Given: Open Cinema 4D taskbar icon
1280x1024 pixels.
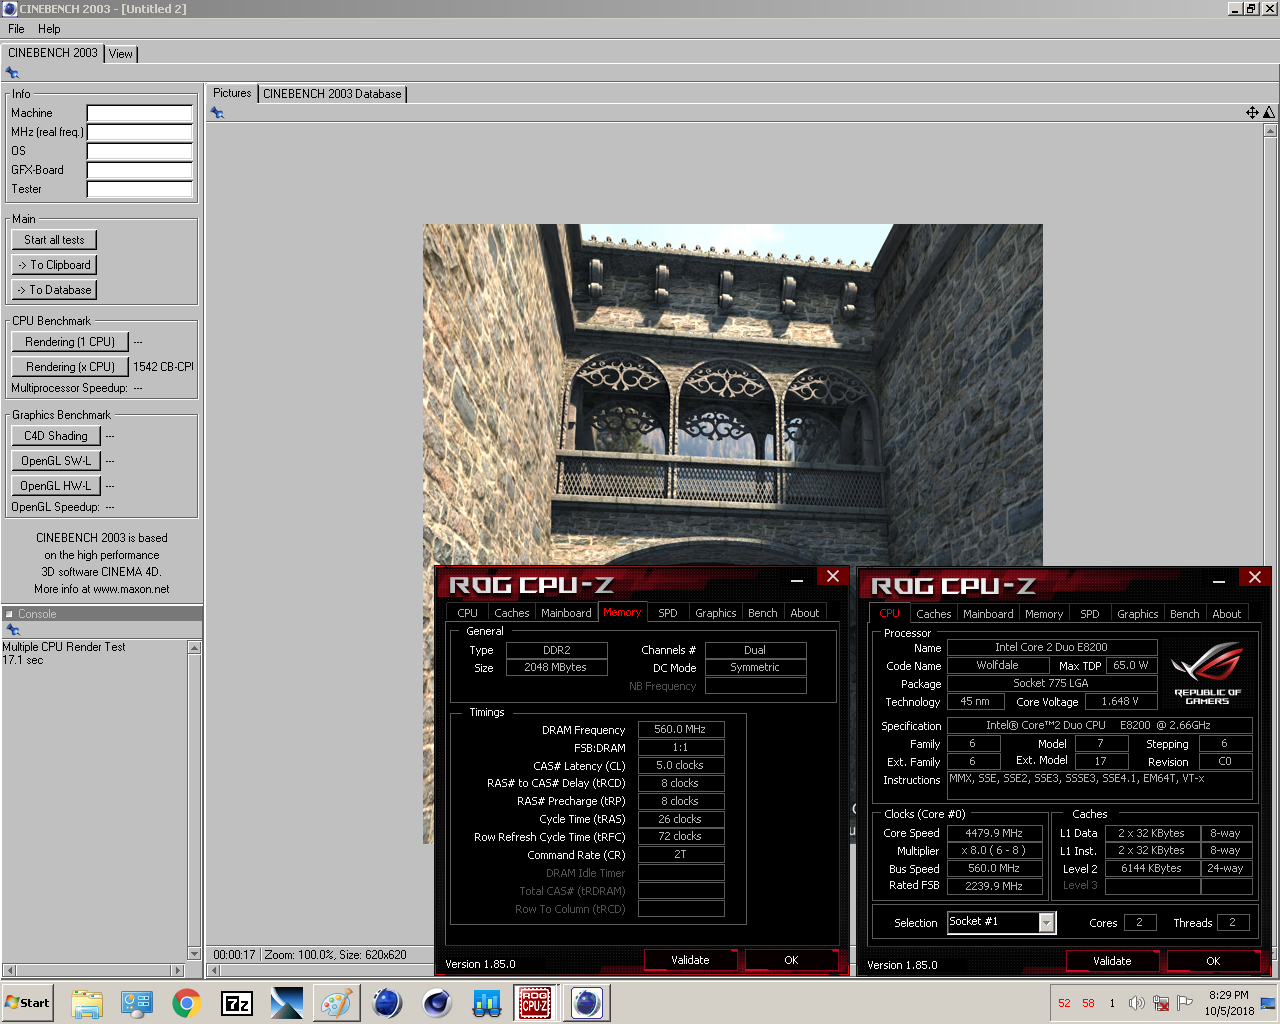Looking at the screenshot, I should coord(437,1003).
